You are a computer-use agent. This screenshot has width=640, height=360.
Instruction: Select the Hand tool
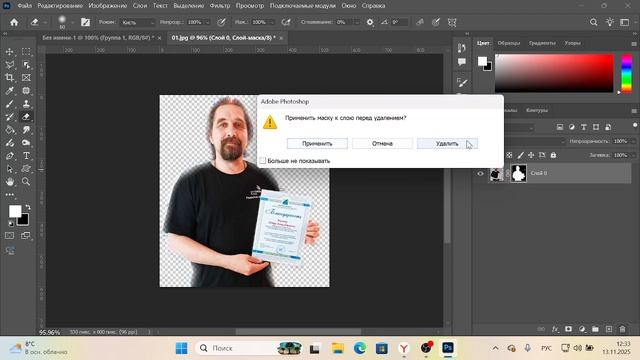pyautogui.click(x=9, y=182)
